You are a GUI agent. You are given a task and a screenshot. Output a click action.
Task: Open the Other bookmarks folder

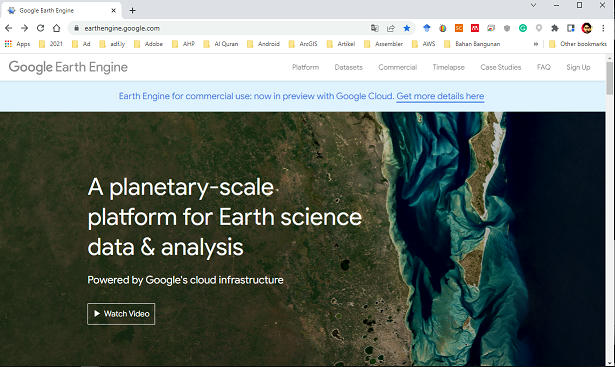click(x=578, y=44)
